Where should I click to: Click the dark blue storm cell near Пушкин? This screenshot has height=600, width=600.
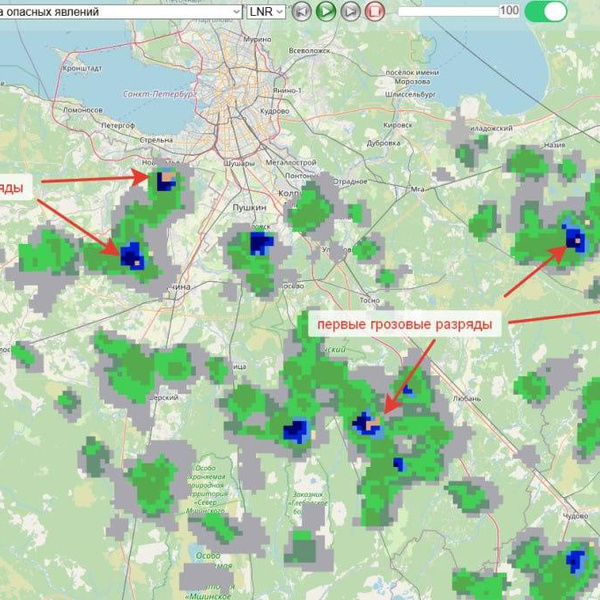tap(261, 242)
